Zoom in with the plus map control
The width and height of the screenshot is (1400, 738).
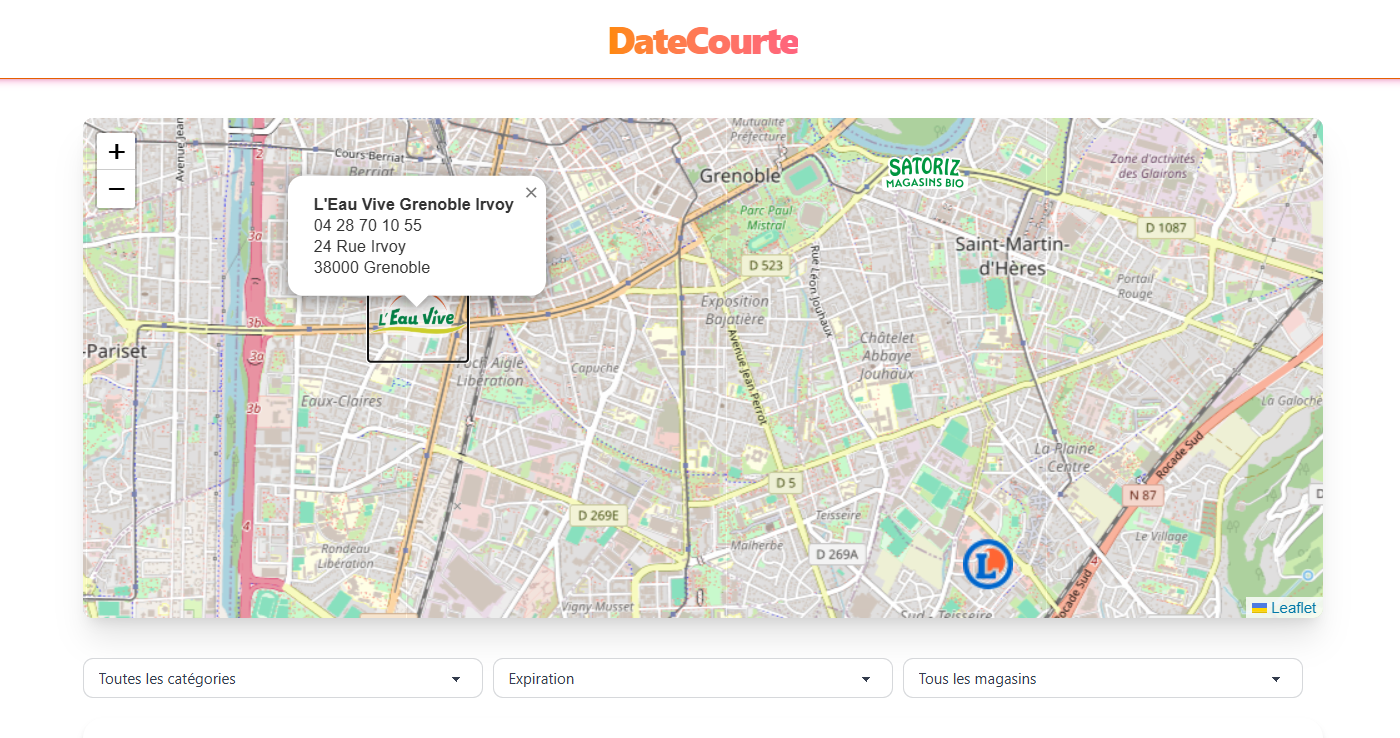[x=115, y=150]
